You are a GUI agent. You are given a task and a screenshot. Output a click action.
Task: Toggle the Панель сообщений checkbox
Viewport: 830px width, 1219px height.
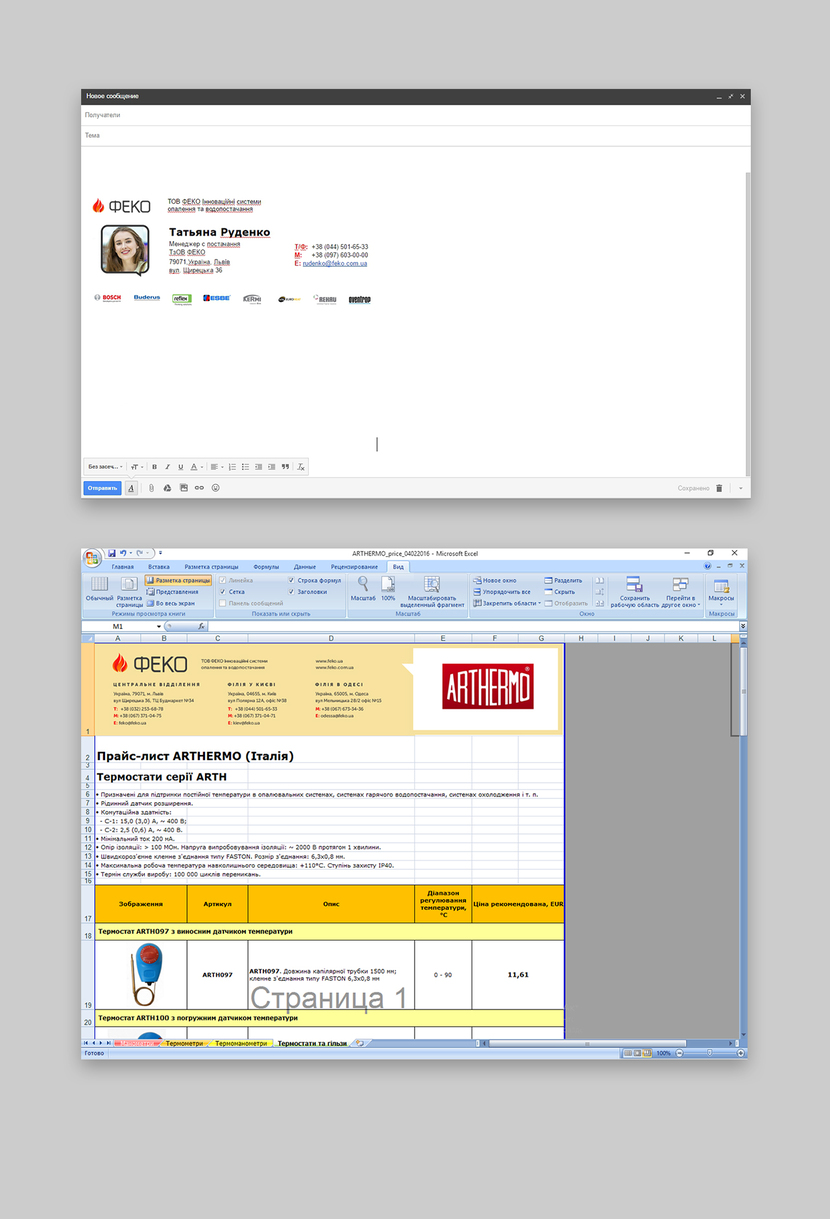[223, 604]
